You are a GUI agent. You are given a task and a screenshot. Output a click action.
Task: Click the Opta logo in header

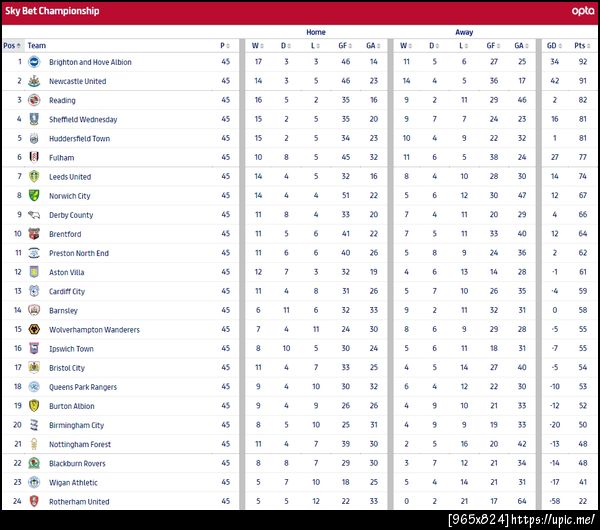click(x=582, y=11)
